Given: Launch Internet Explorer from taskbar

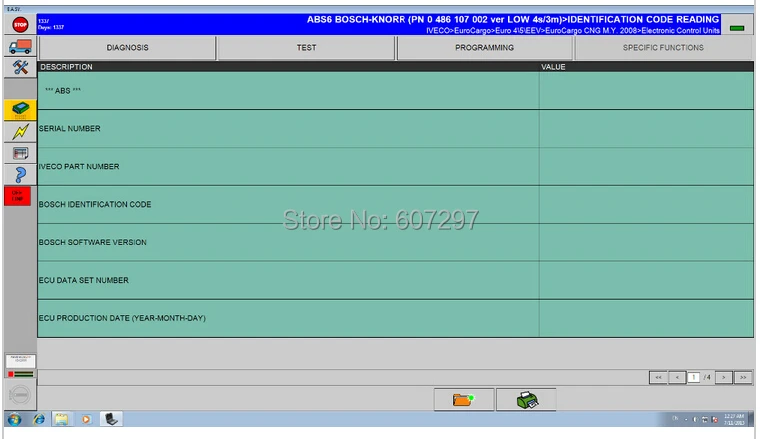Looking at the screenshot, I should click(x=39, y=419).
